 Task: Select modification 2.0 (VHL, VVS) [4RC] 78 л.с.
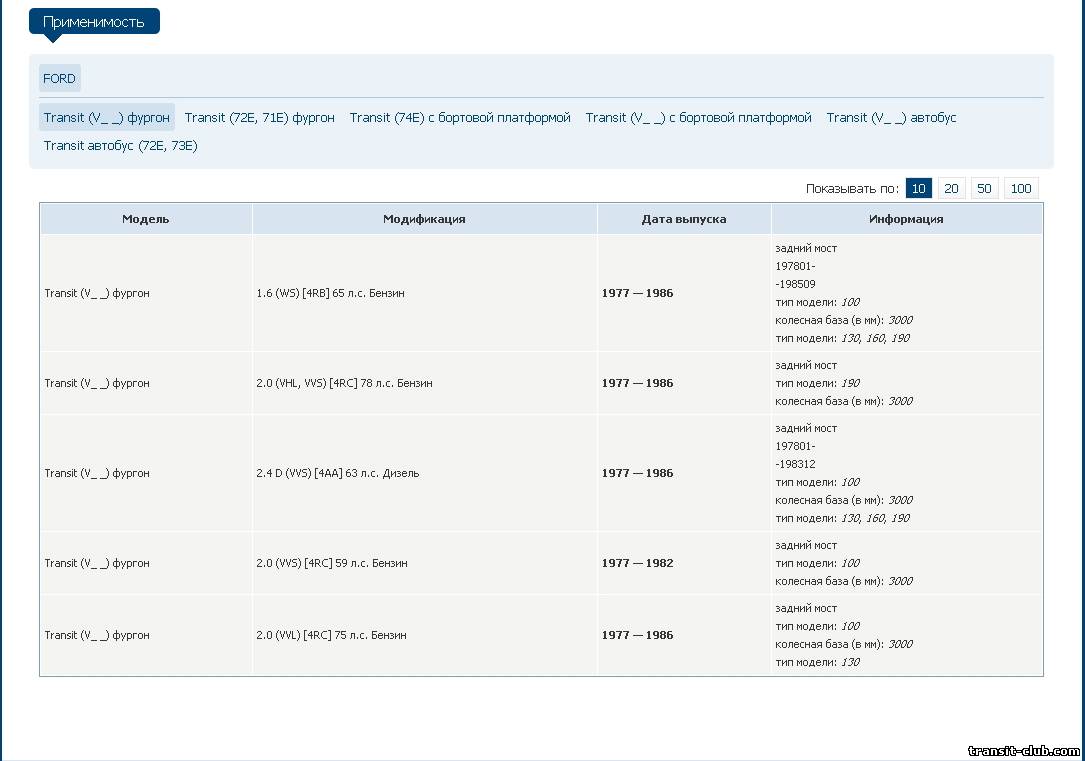pos(344,383)
